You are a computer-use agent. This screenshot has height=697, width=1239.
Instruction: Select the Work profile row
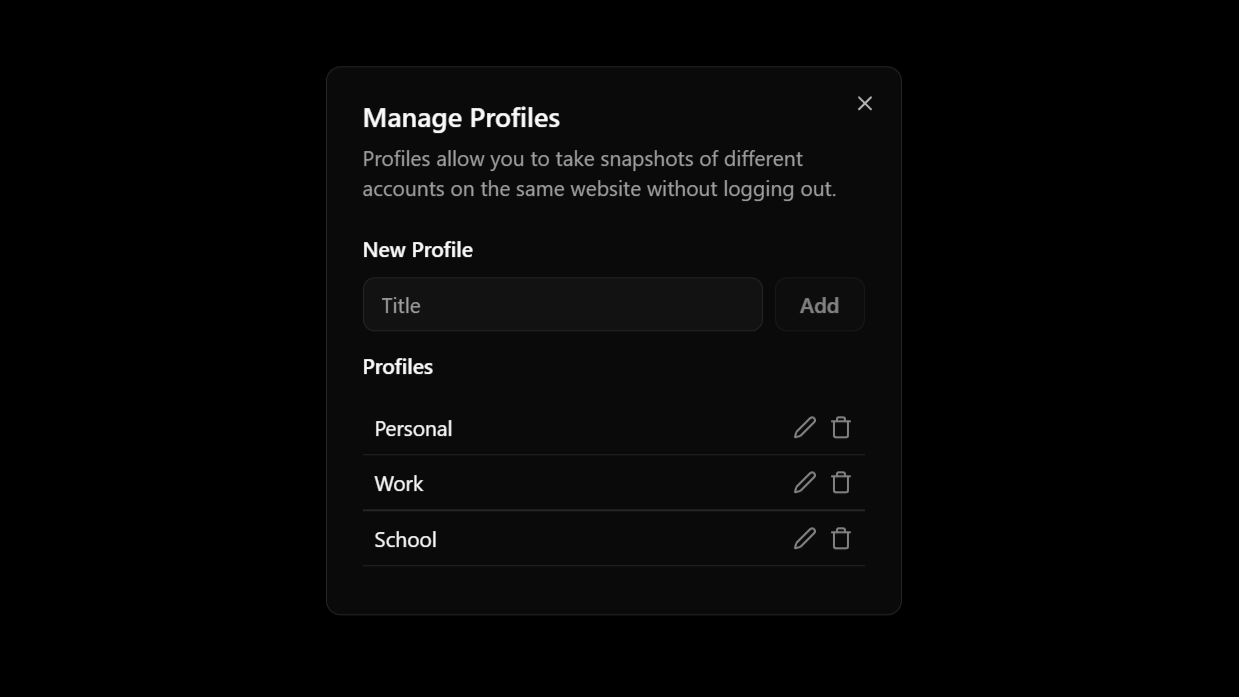pos(614,483)
